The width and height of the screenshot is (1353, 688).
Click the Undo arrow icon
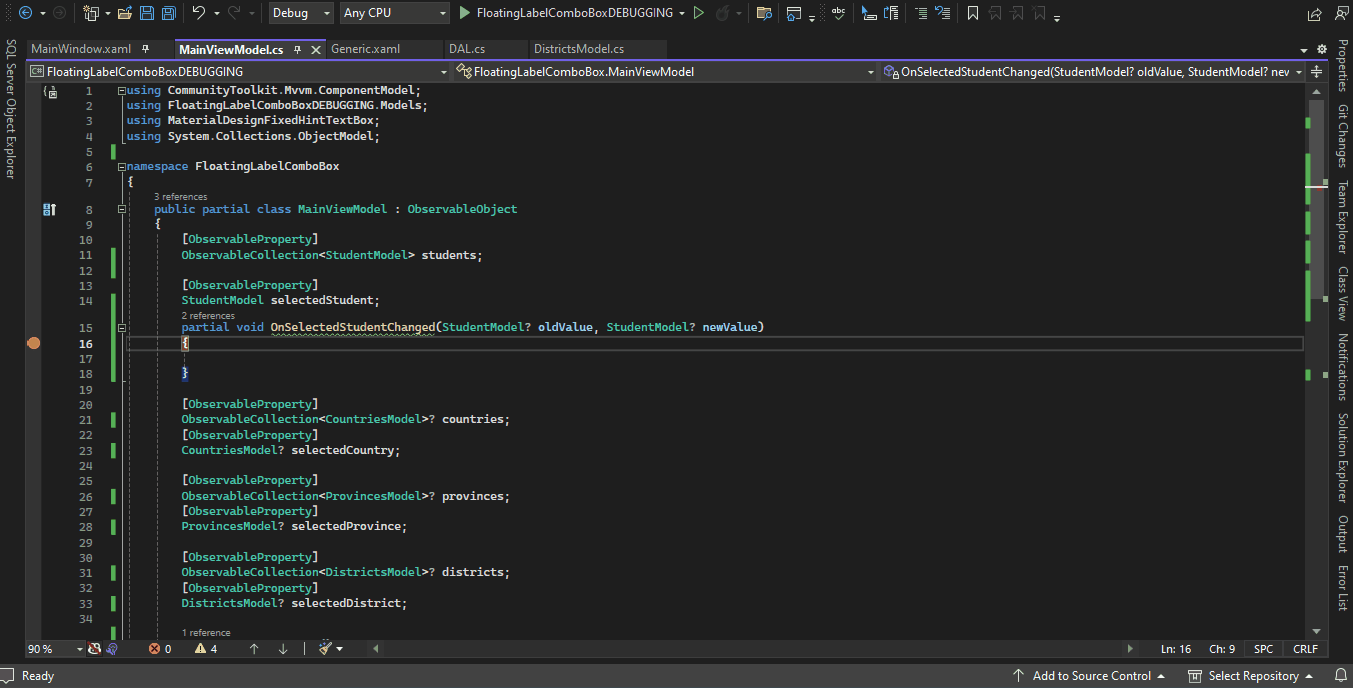click(199, 13)
